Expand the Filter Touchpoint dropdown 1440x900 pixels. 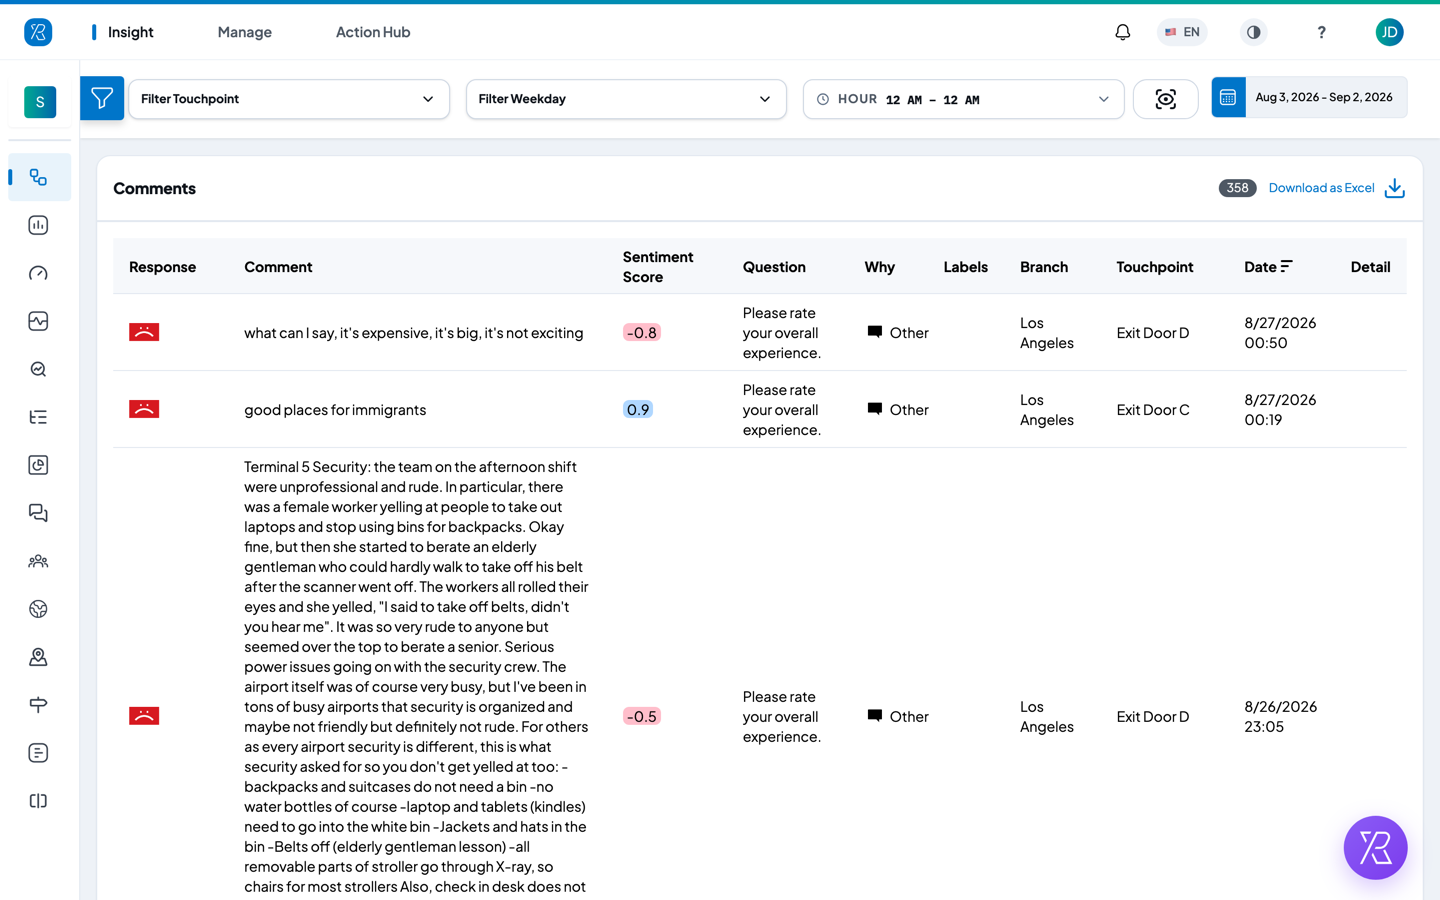289,99
